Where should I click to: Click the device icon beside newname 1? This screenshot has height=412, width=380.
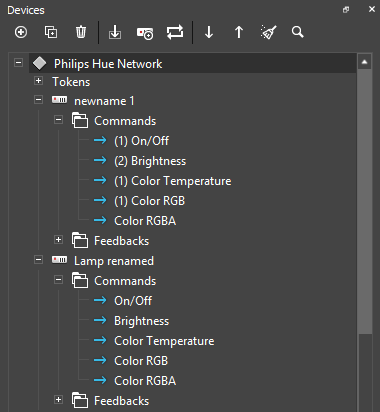point(60,100)
